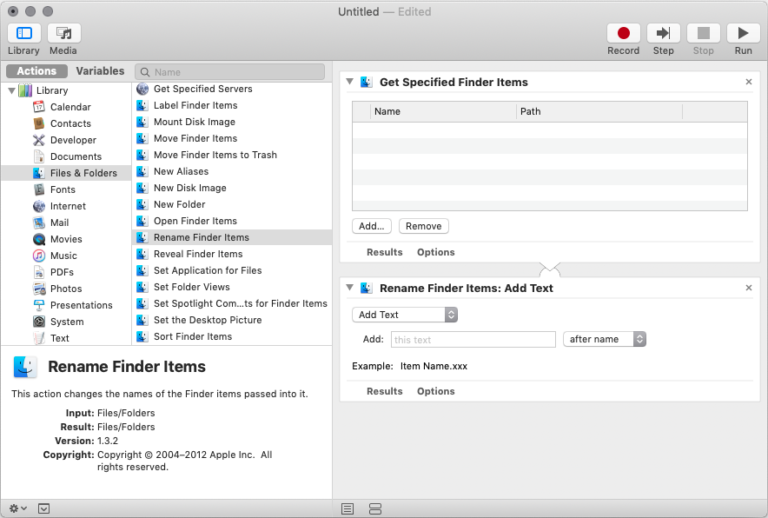Viewport: 768px width, 518px height.
Task: Collapse Get Specified Finder Items action
Action: click(350, 82)
